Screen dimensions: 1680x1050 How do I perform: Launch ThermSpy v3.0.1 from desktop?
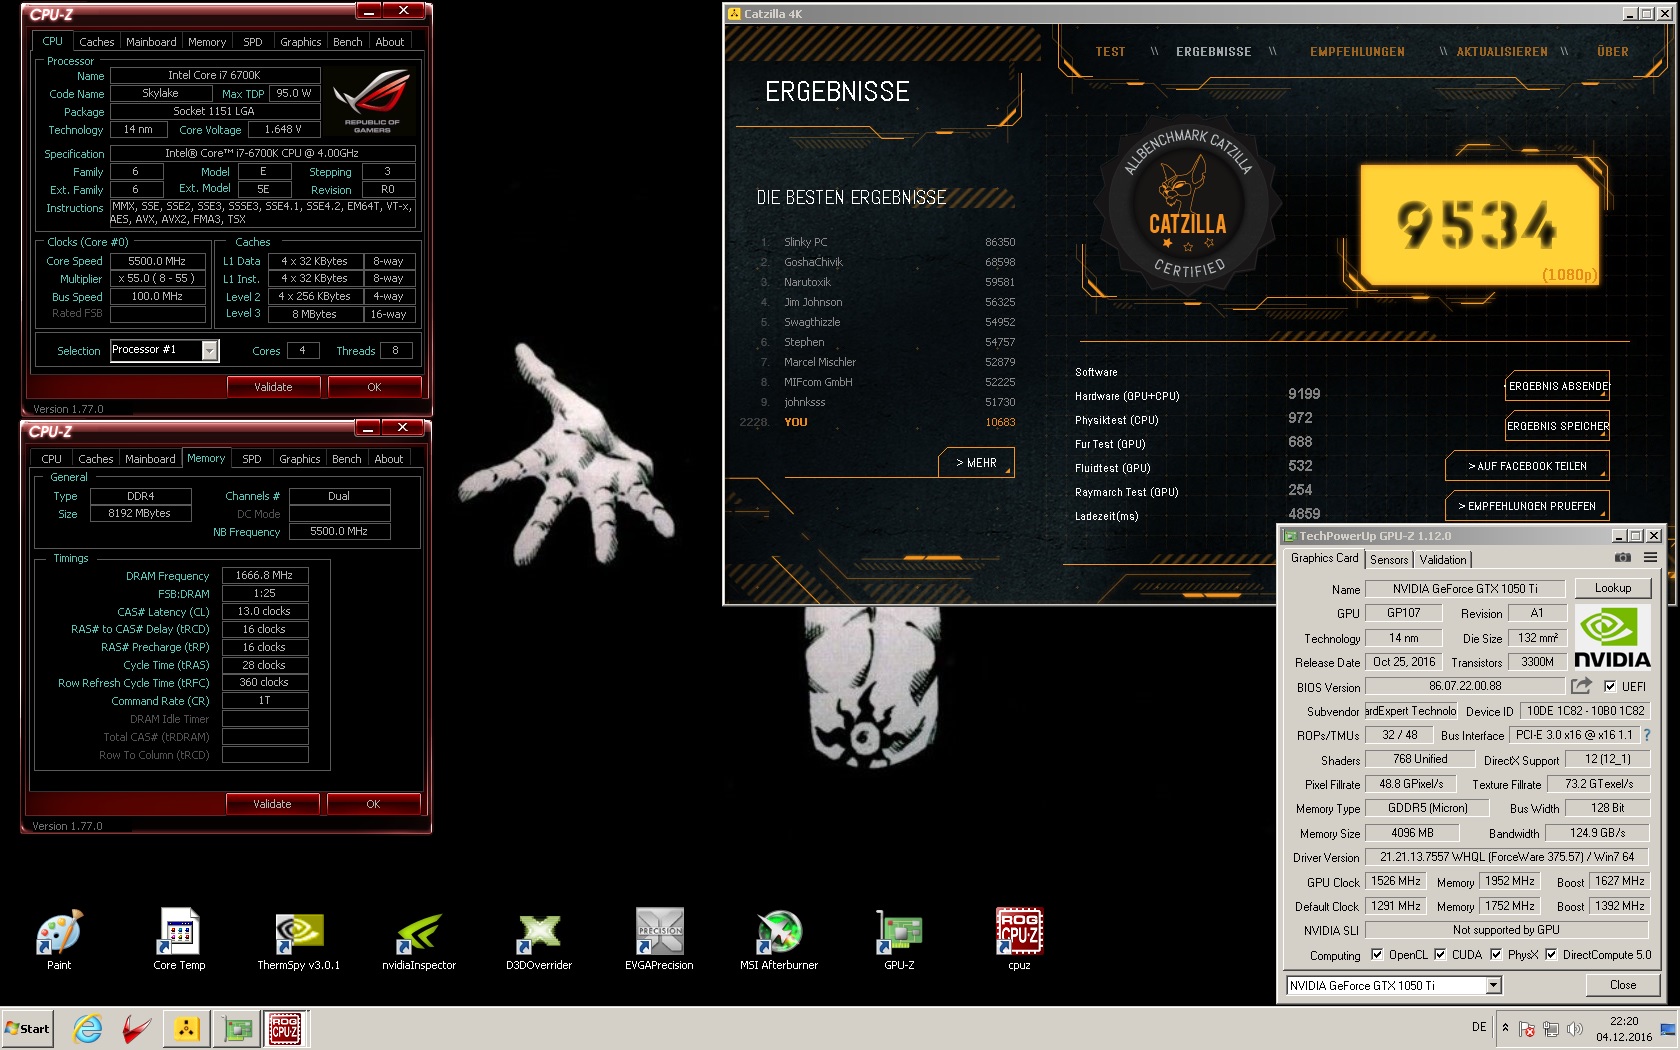(x=299, y=939)
